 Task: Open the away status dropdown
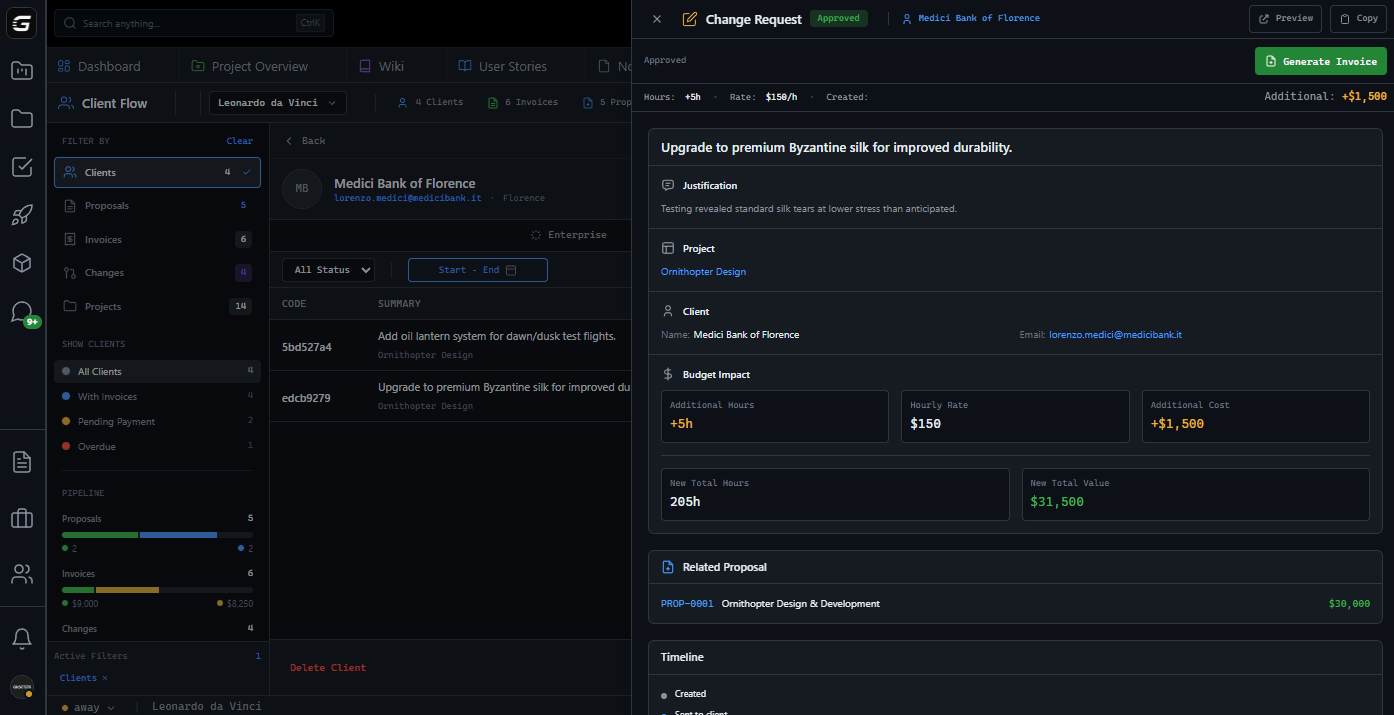pos(88,707)
